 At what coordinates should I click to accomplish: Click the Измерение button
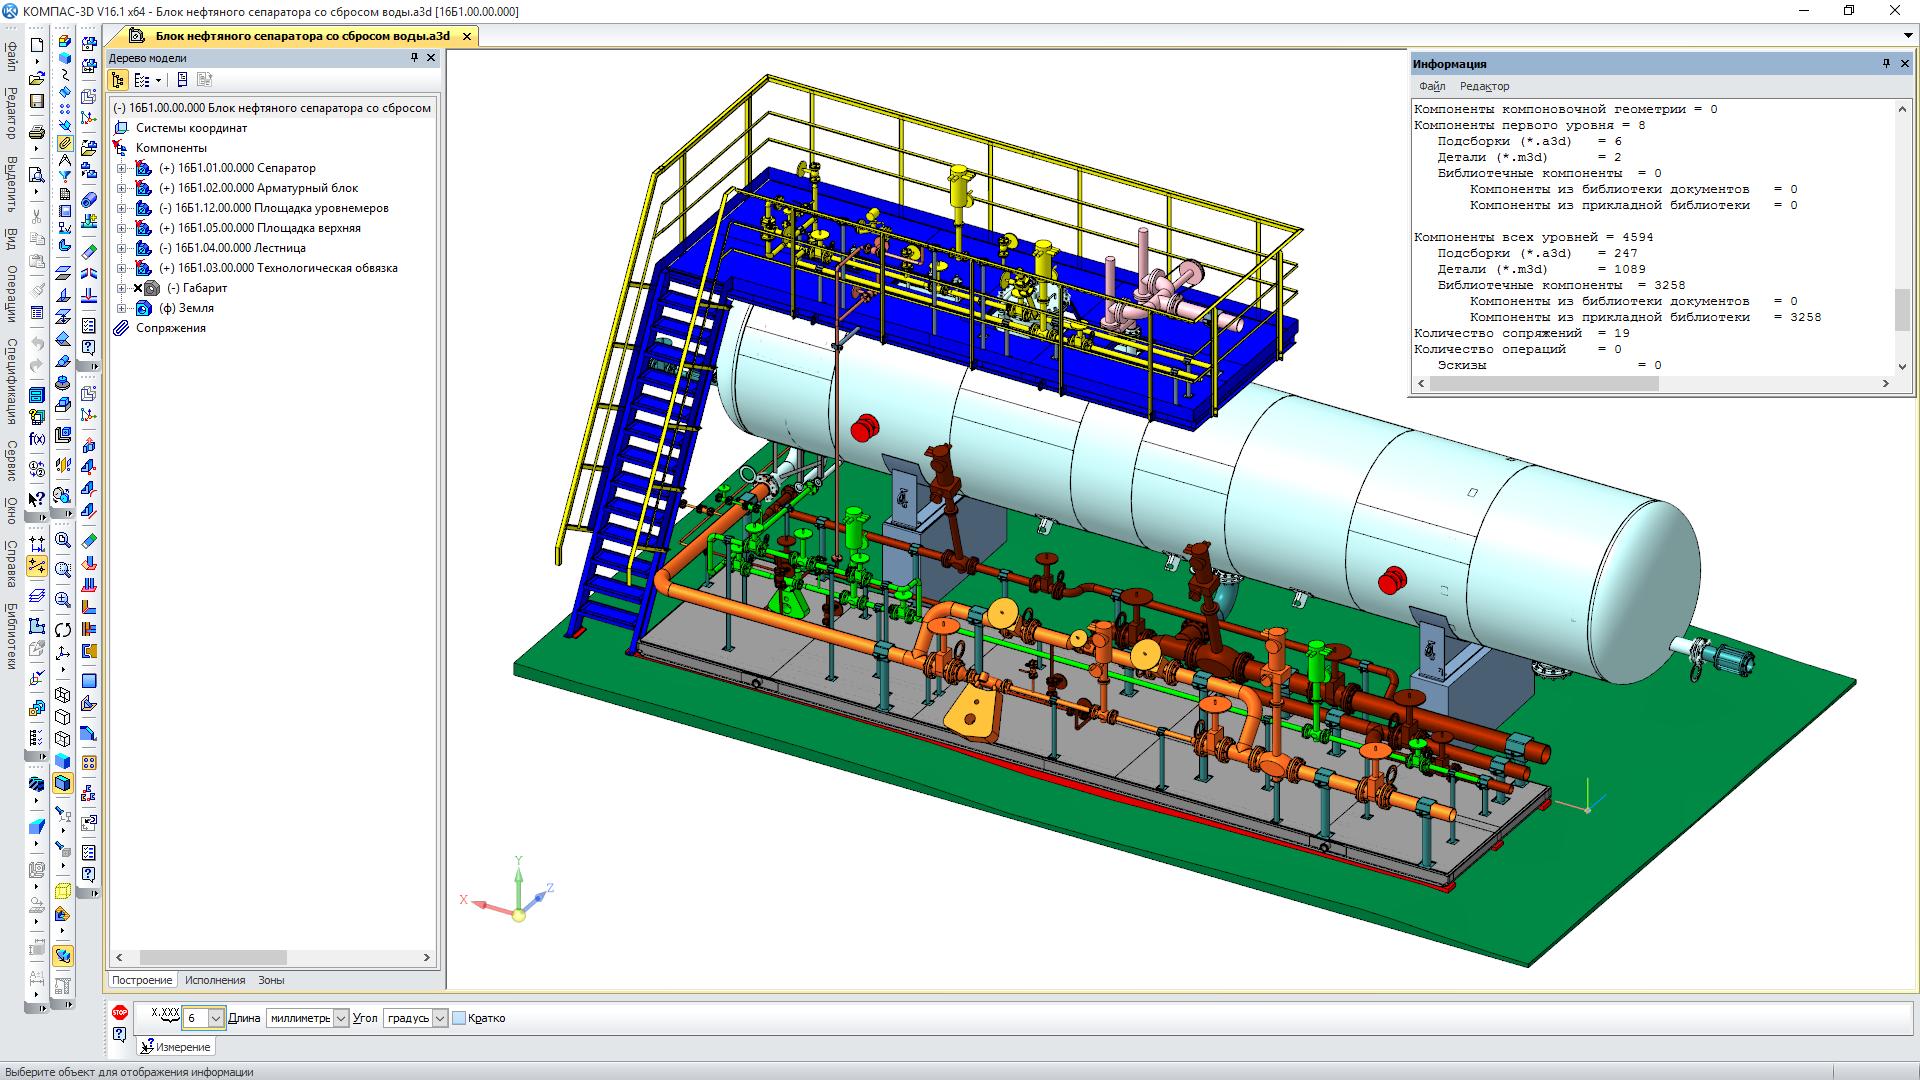click(176, 1047)
